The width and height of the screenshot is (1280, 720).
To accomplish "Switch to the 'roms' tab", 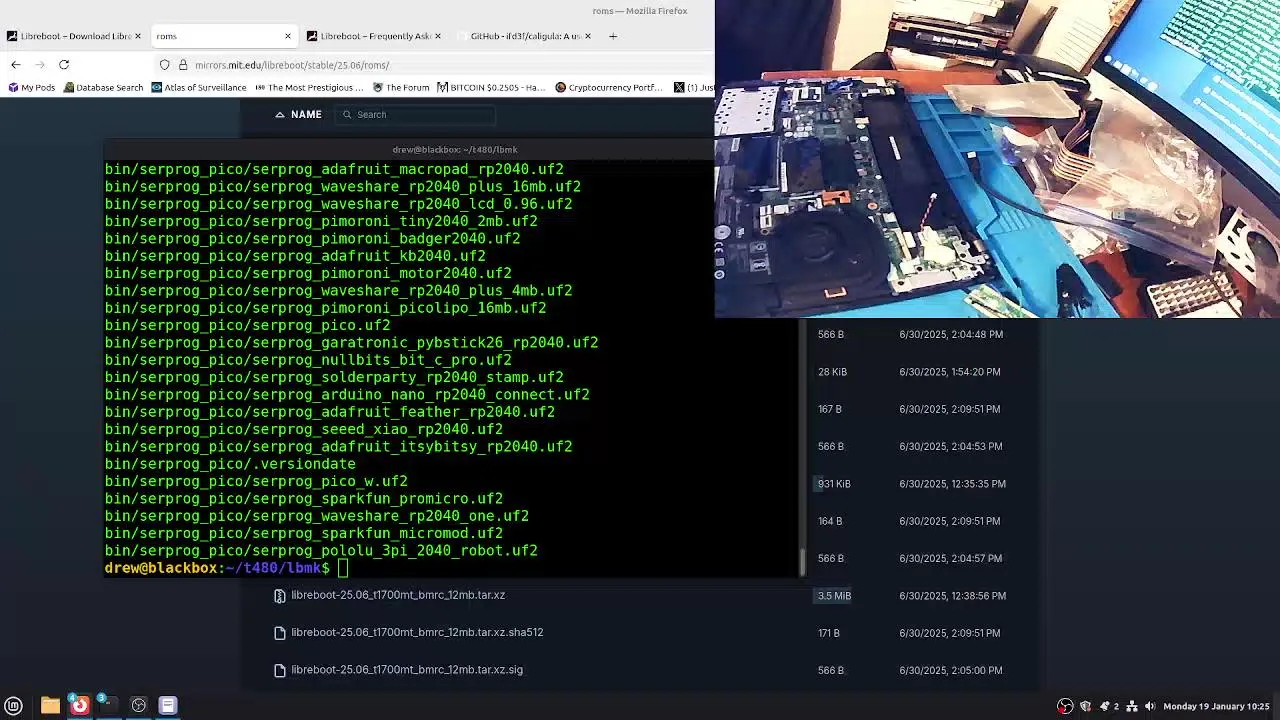I will (224, 36).
